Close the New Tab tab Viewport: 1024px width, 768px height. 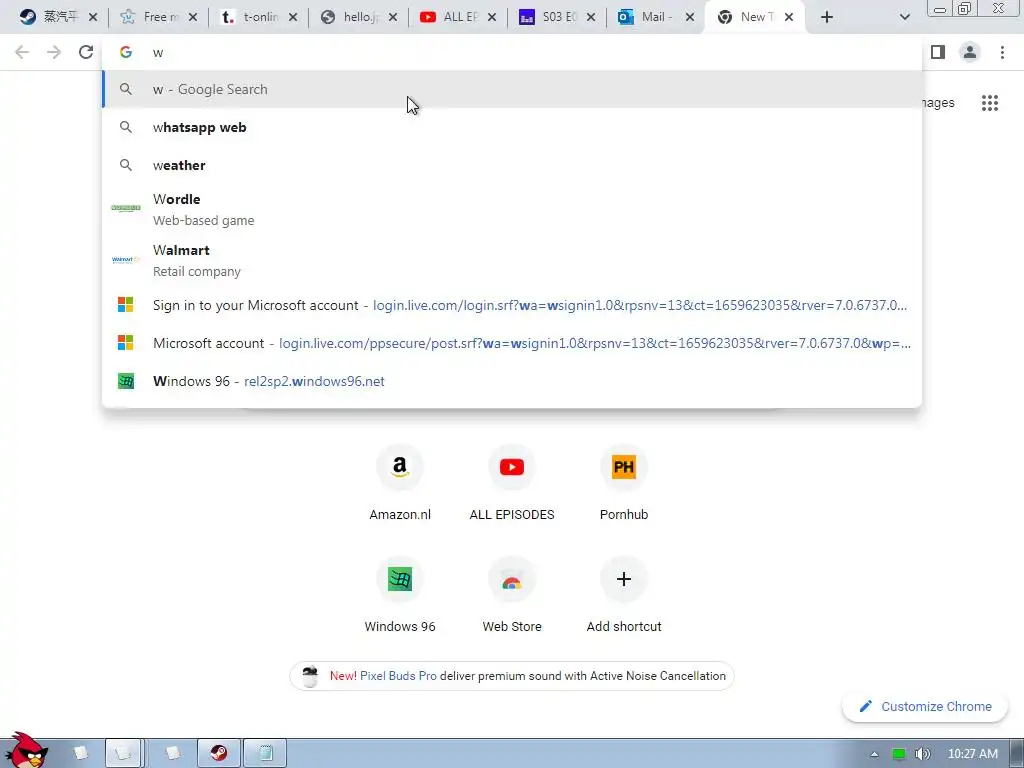coord(789,17)
